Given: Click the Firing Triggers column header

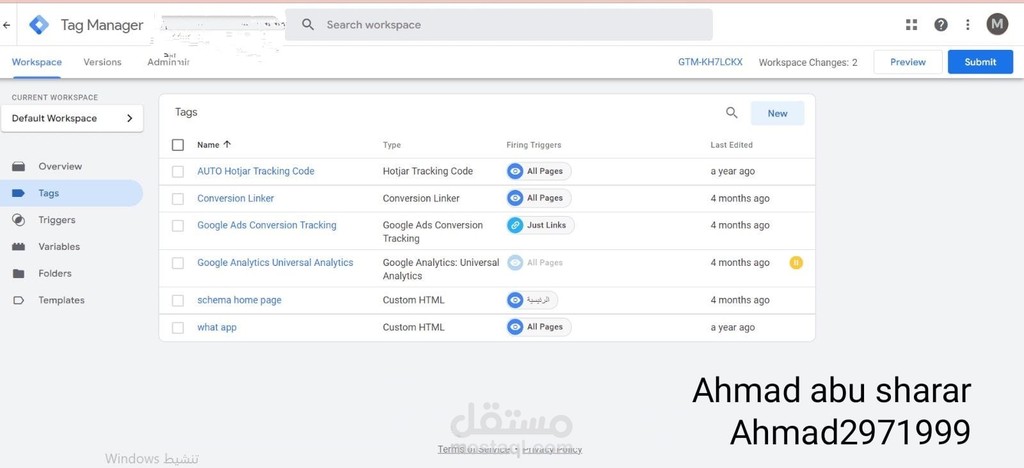Looking at the screenshot, I should [534, 145].
